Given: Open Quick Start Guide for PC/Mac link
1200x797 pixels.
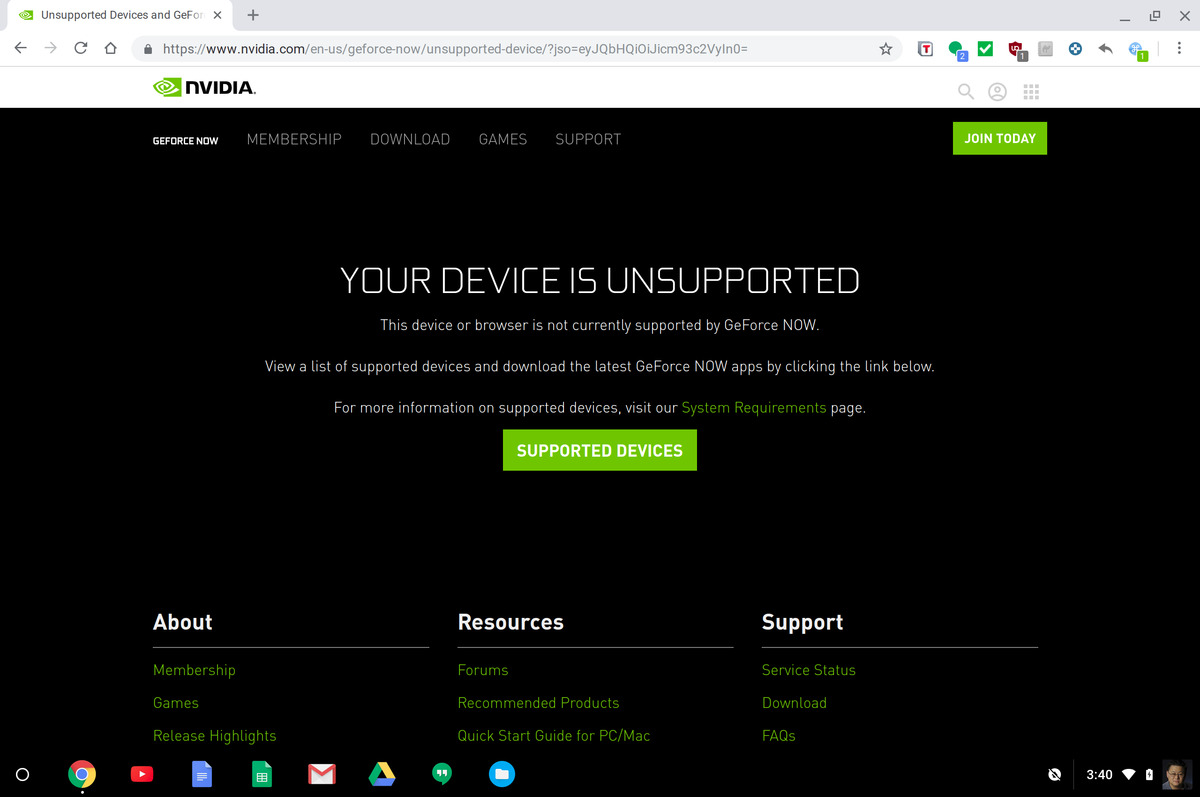Looking at the screenshot, I should pyautogui.click(x=554, y=736).
